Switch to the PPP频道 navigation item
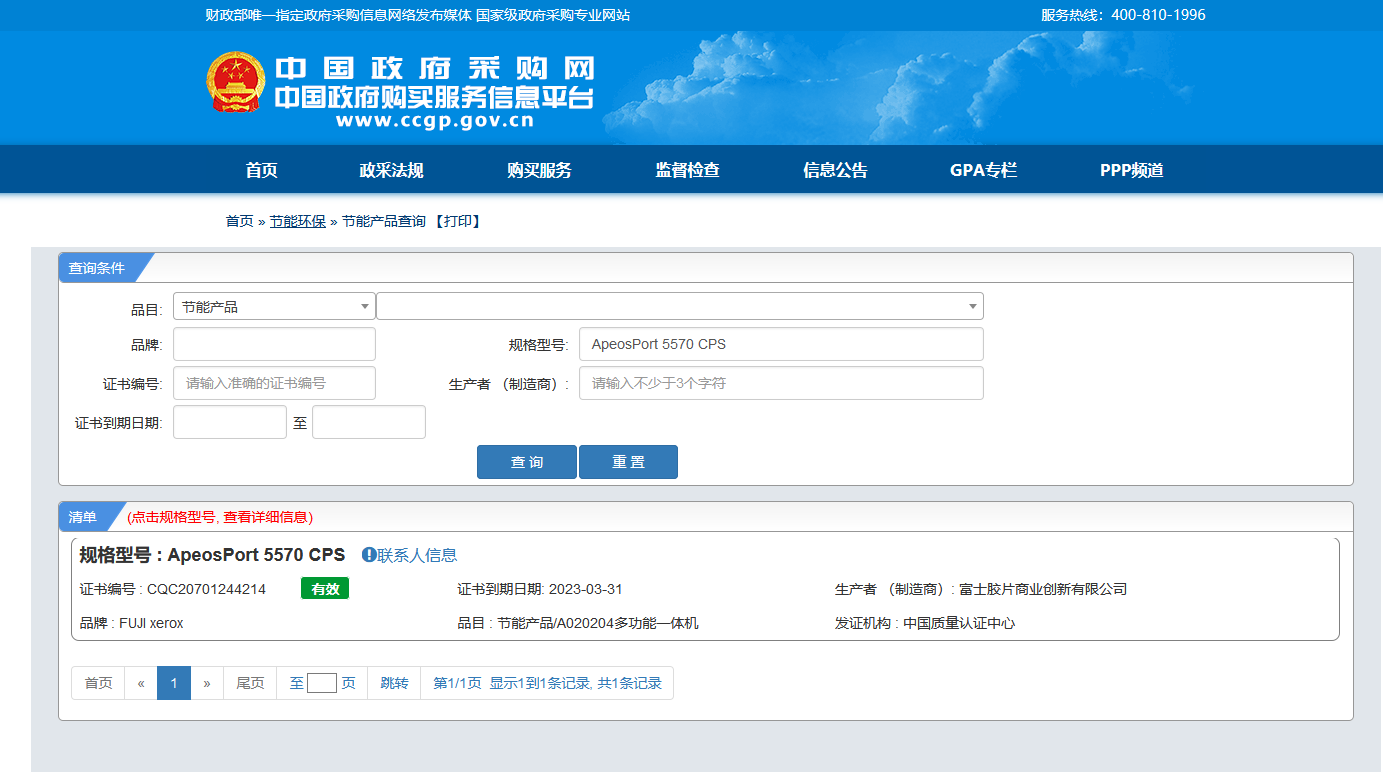This screenshot has height=772, width=1383. (1132, 170)
